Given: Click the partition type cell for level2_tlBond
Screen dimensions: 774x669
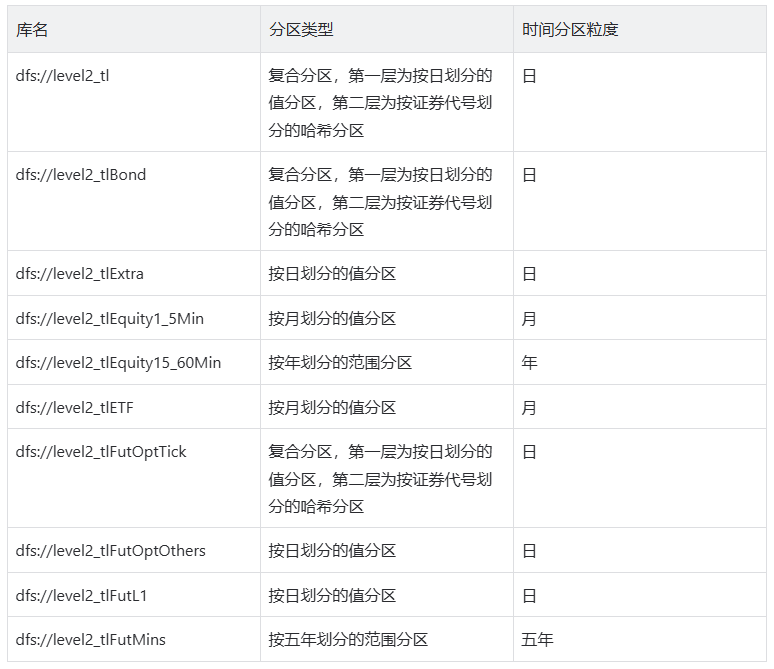Looking at the screenshot, I should 380,202.
